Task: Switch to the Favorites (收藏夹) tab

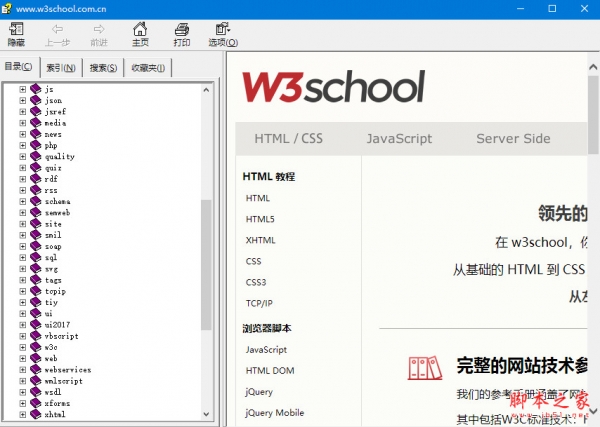Action: (x=148, y=68)
